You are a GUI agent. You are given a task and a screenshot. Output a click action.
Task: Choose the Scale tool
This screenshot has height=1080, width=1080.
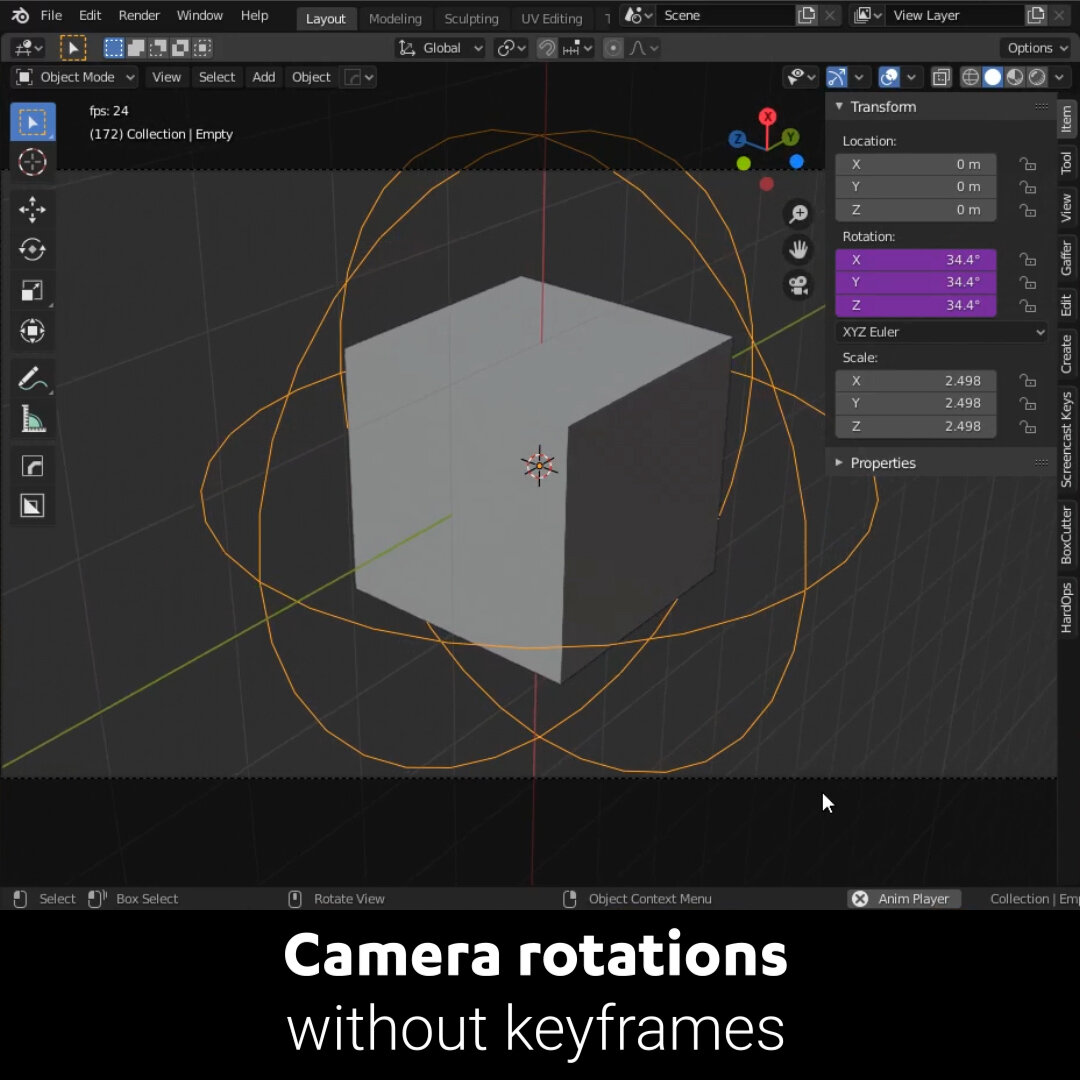32,290
